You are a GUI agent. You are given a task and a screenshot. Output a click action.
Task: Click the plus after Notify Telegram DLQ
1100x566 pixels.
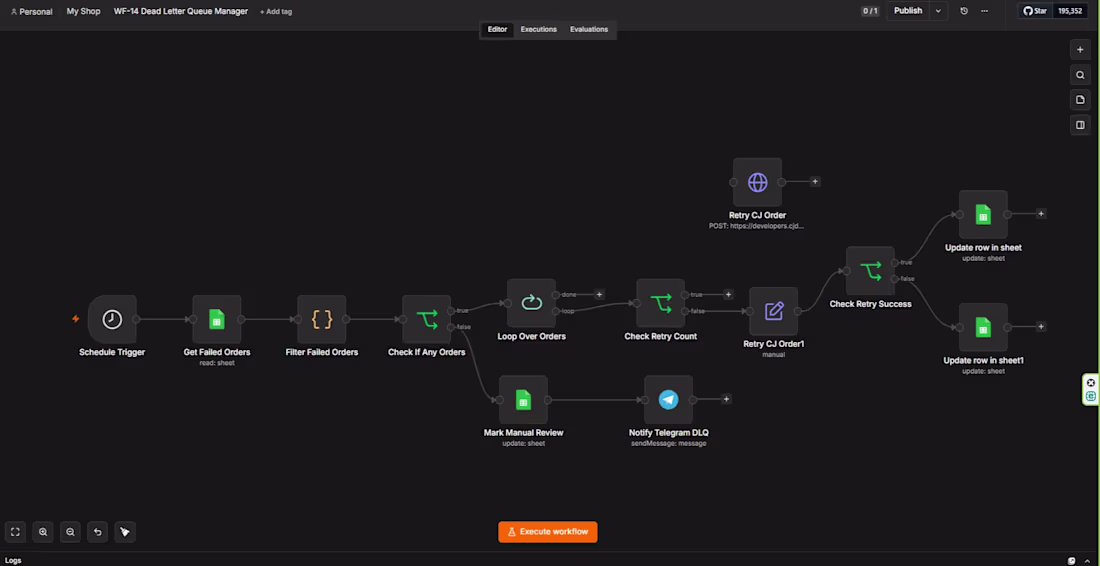(726, 399)
